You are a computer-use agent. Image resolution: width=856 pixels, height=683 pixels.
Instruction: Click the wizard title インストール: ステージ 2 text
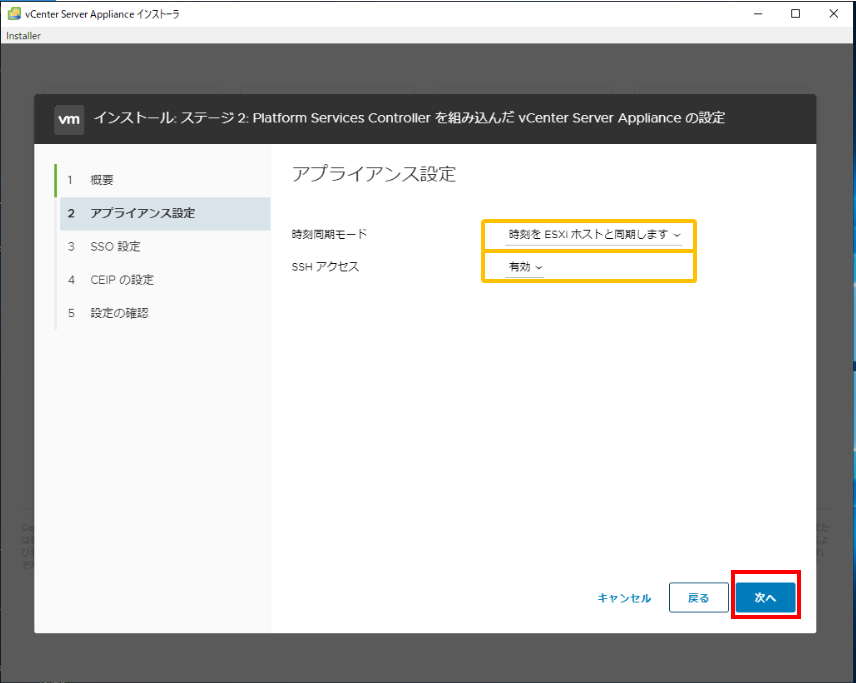coord(409,118)
